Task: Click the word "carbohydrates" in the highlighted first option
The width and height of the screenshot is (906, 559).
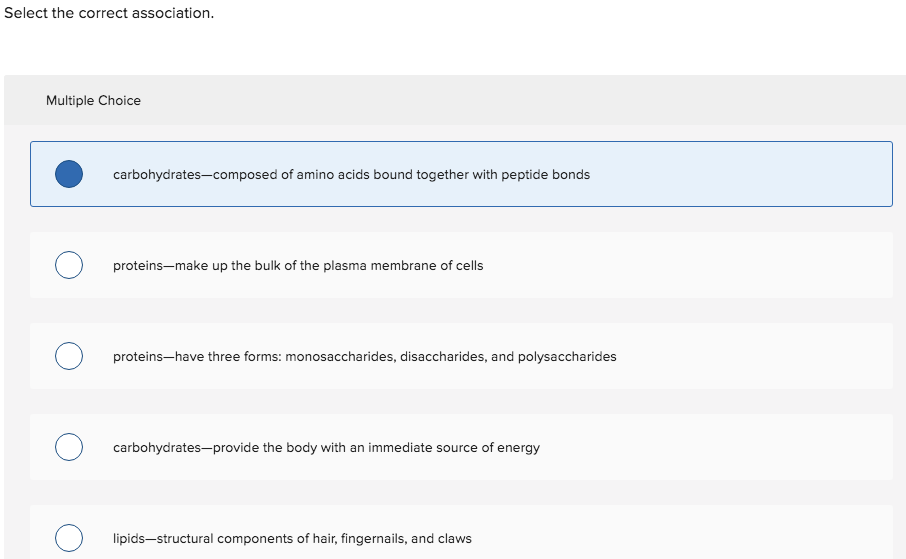Action: [x=156, y=174]
